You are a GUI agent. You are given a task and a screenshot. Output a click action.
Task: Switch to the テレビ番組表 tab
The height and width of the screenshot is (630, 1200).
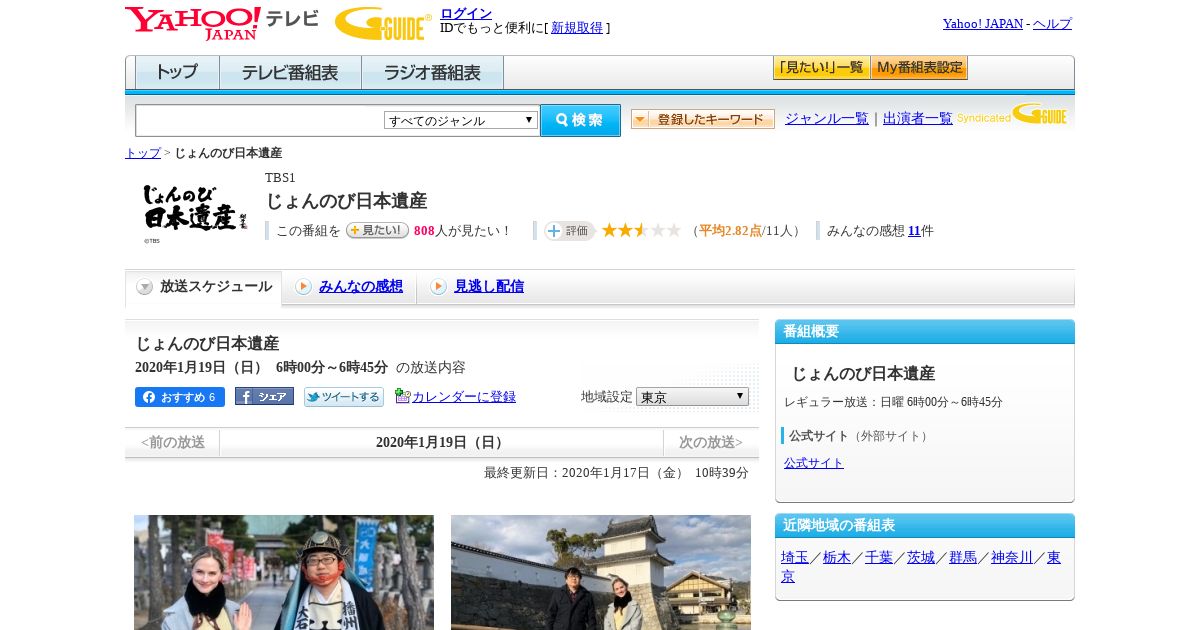(x=290, y=73)
